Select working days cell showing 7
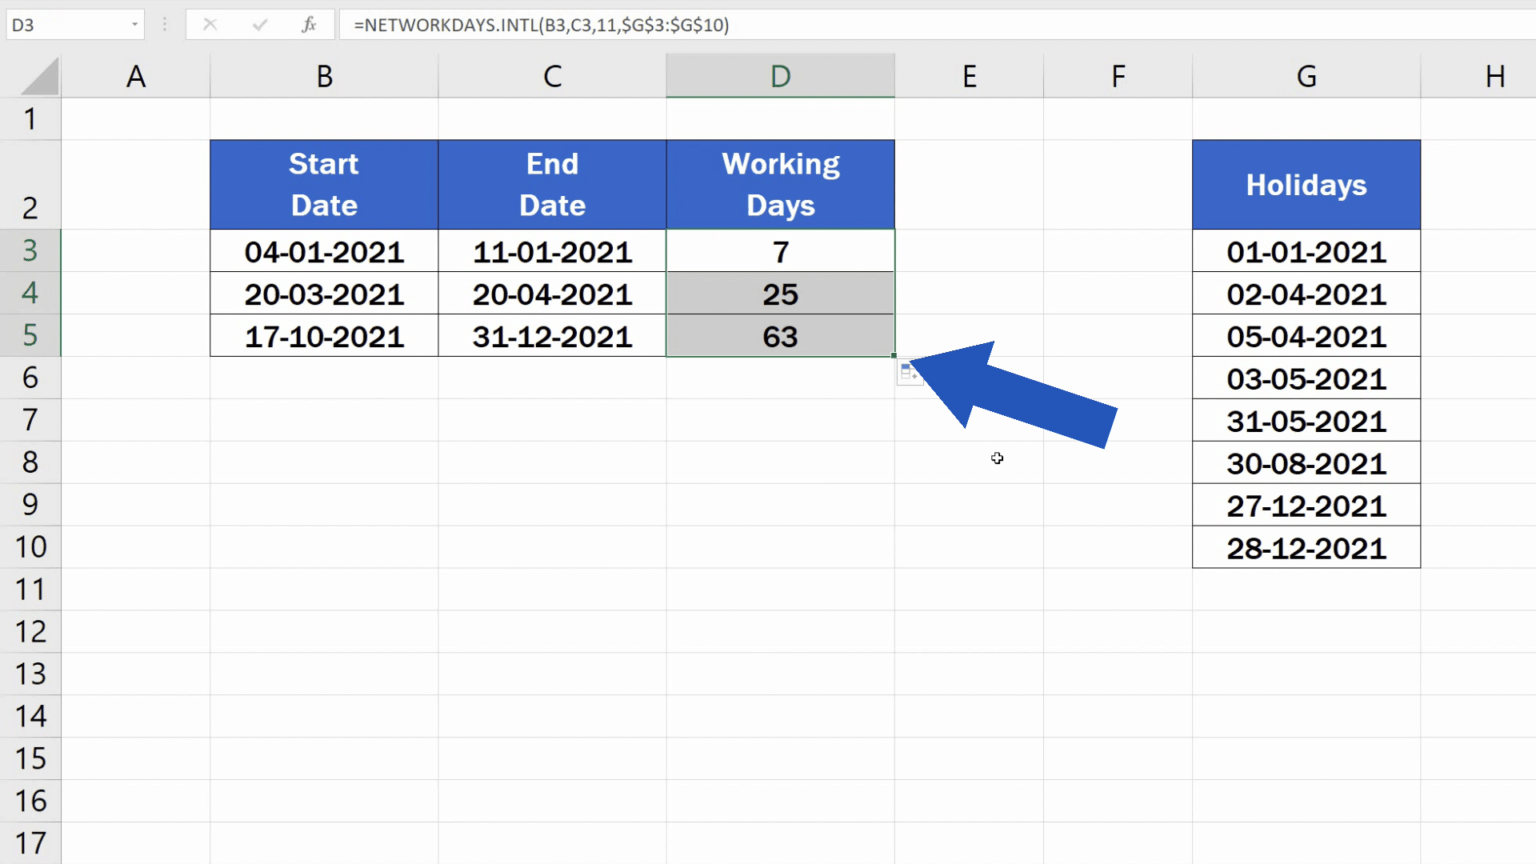Image resolution: width=1536 pixels, height=864 pixels. [780, 251]
